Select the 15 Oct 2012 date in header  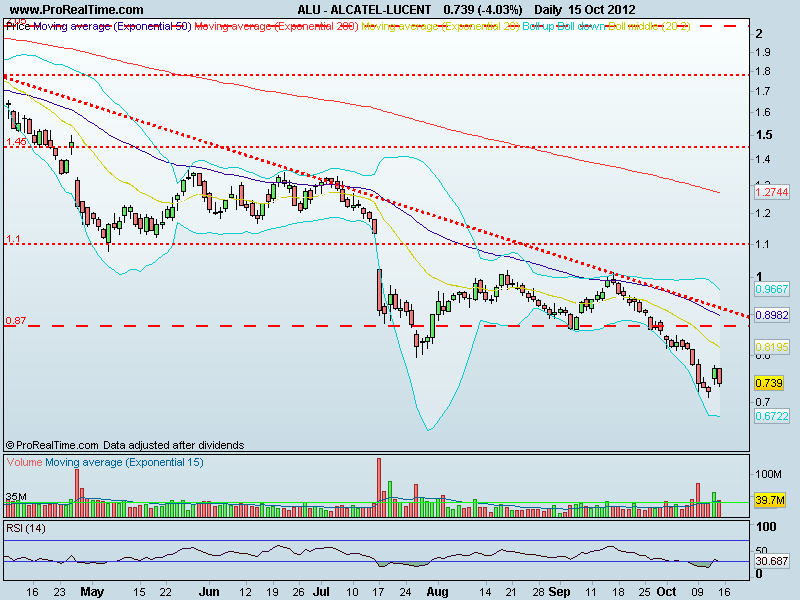click(x=602, y=10)
